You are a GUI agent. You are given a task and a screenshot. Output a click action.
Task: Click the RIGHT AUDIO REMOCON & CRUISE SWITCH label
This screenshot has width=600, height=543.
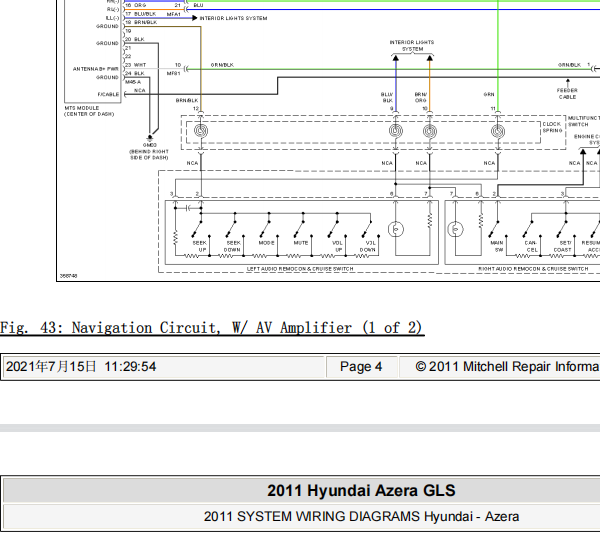pyautogui.click(x=533, y=269)
